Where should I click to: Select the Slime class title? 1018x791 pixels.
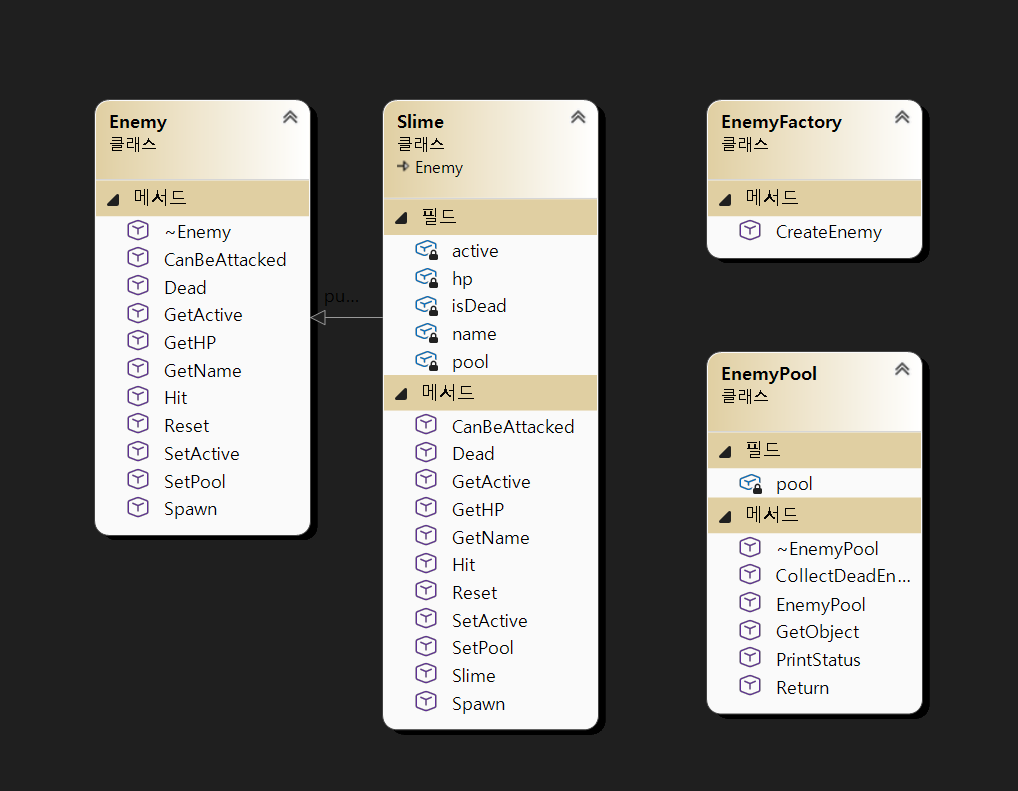pyautogui.click(x=420, y=121)
